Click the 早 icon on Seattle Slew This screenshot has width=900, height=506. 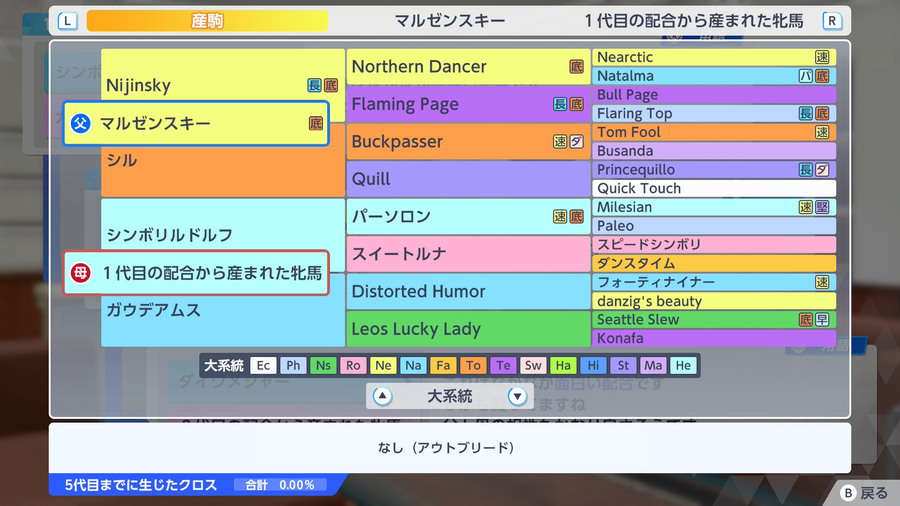click(822, 320)
